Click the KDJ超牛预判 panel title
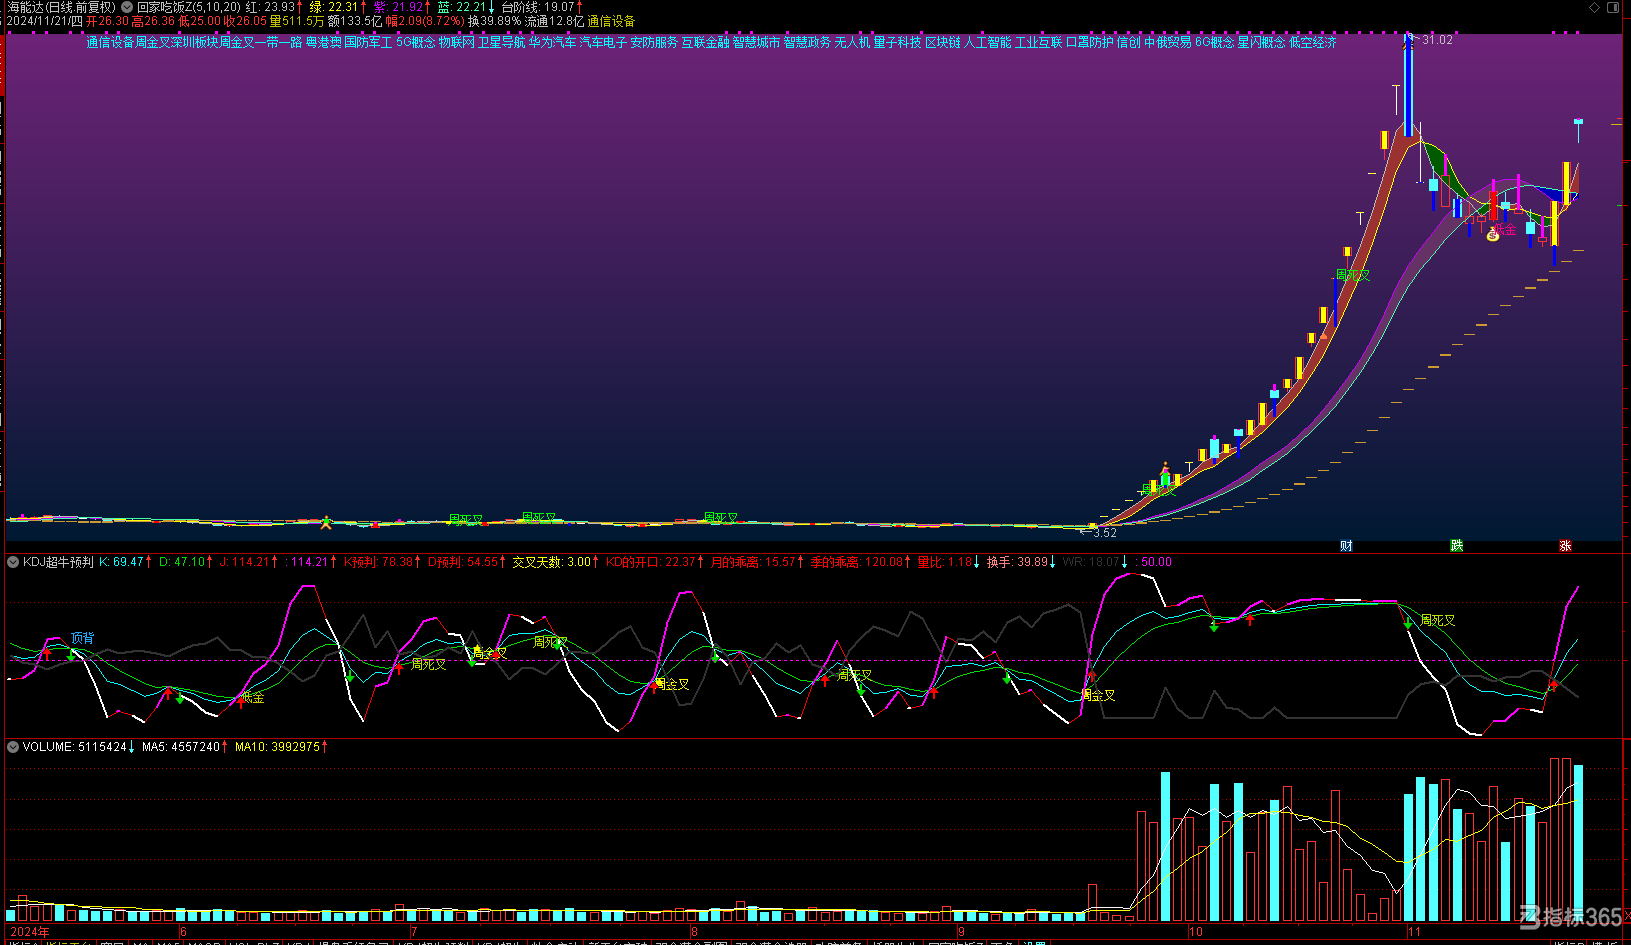Screen dimensions: 1631x945 coord(58,562)
